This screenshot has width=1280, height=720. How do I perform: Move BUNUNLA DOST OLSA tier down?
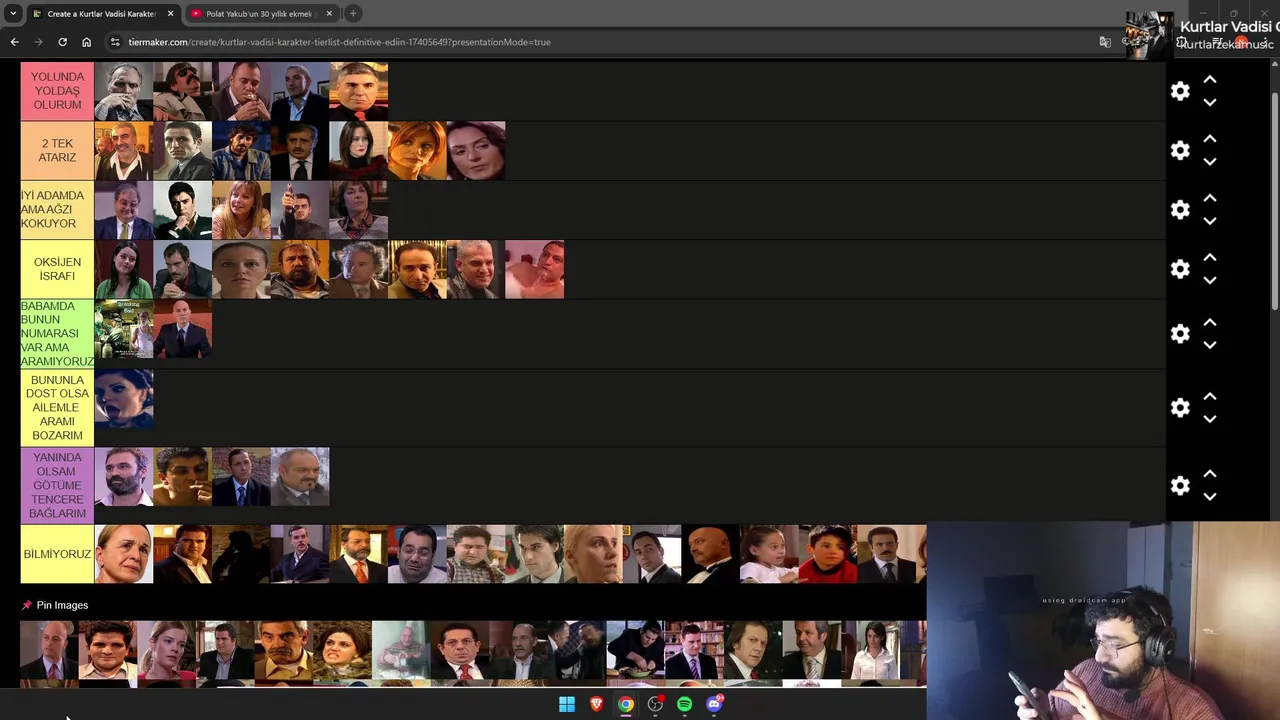tap(1209, 420)
